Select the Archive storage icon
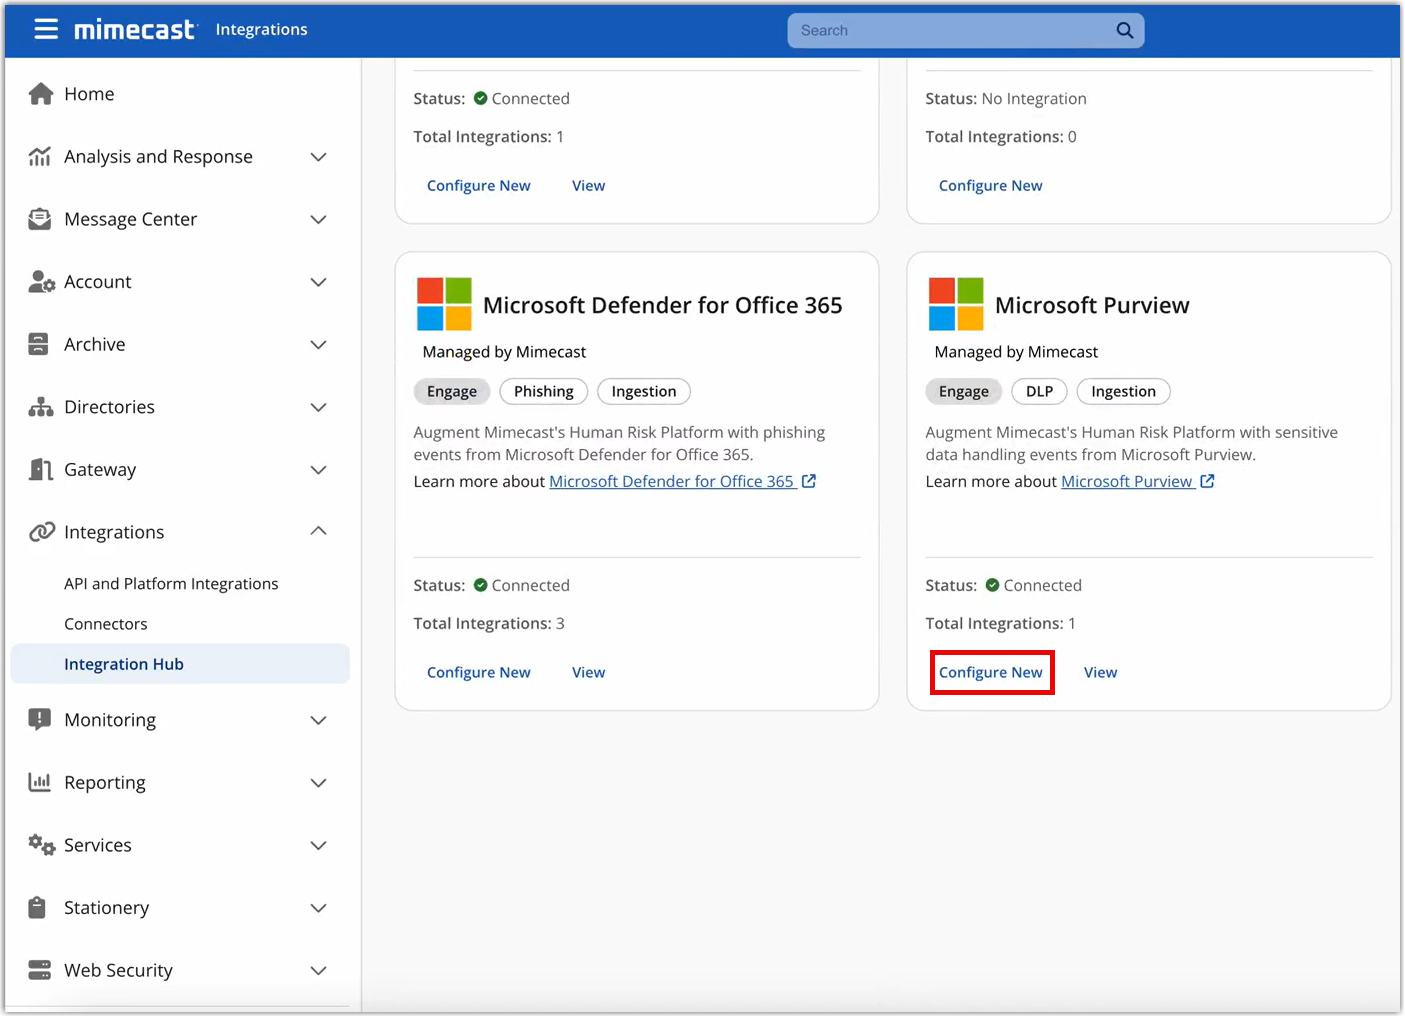Image resolution: width=1405 pixels, height=1017 pixels. point(40,344)
